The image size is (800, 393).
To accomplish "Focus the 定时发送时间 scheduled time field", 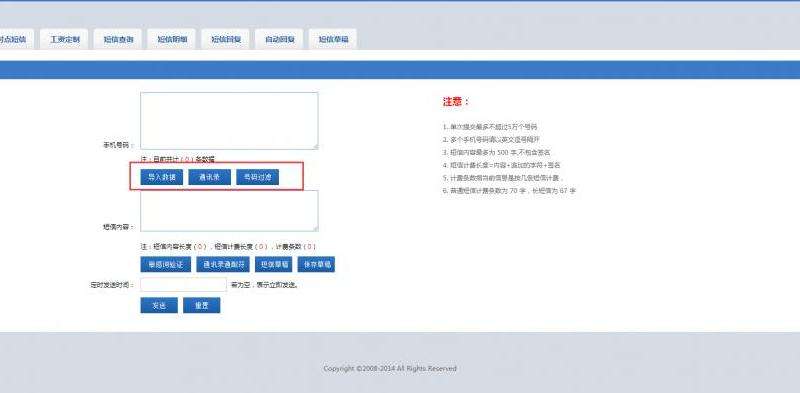I will click(183, 285).
